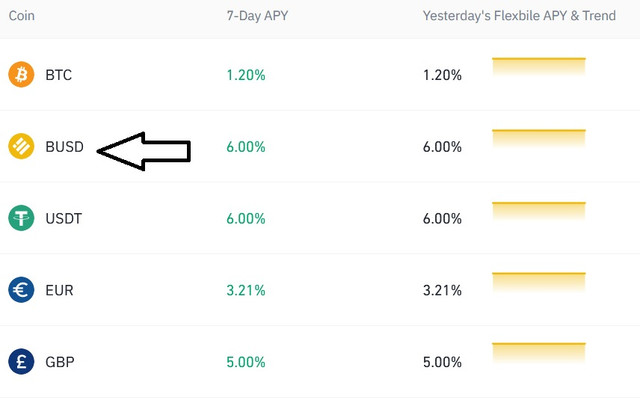The height and width of the screenshot is (400, 640).
Task: Click the EUR 3.21% 7-Day APY value
Action: click(x=246, y=290)
